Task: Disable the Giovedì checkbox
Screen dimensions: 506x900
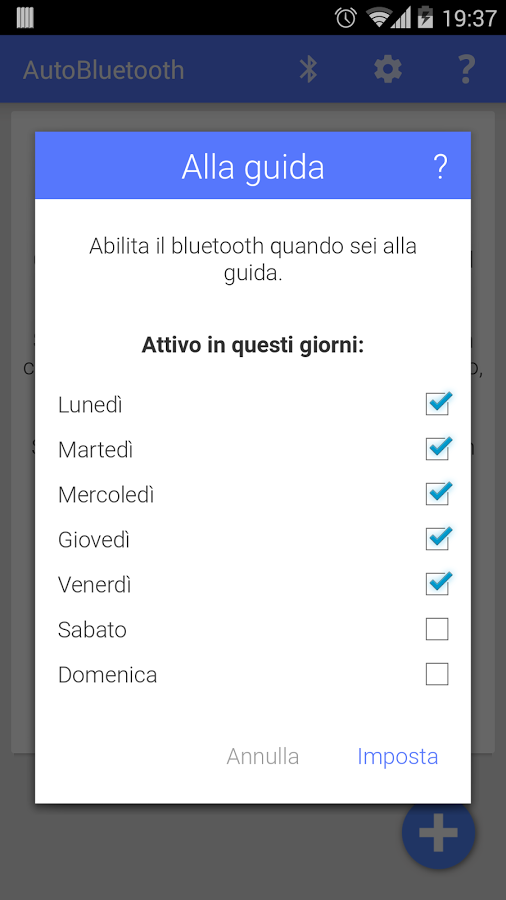Action: point(437,539)
